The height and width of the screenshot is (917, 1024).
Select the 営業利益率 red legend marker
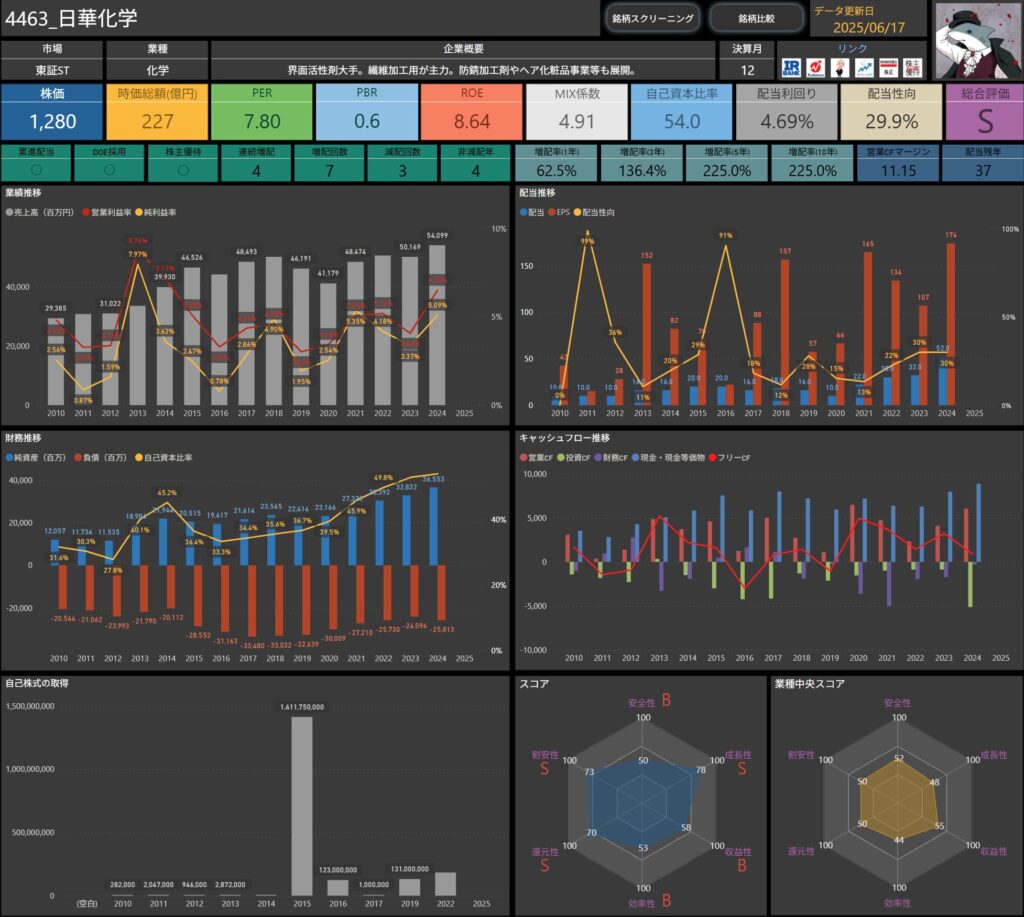[86, 212]
